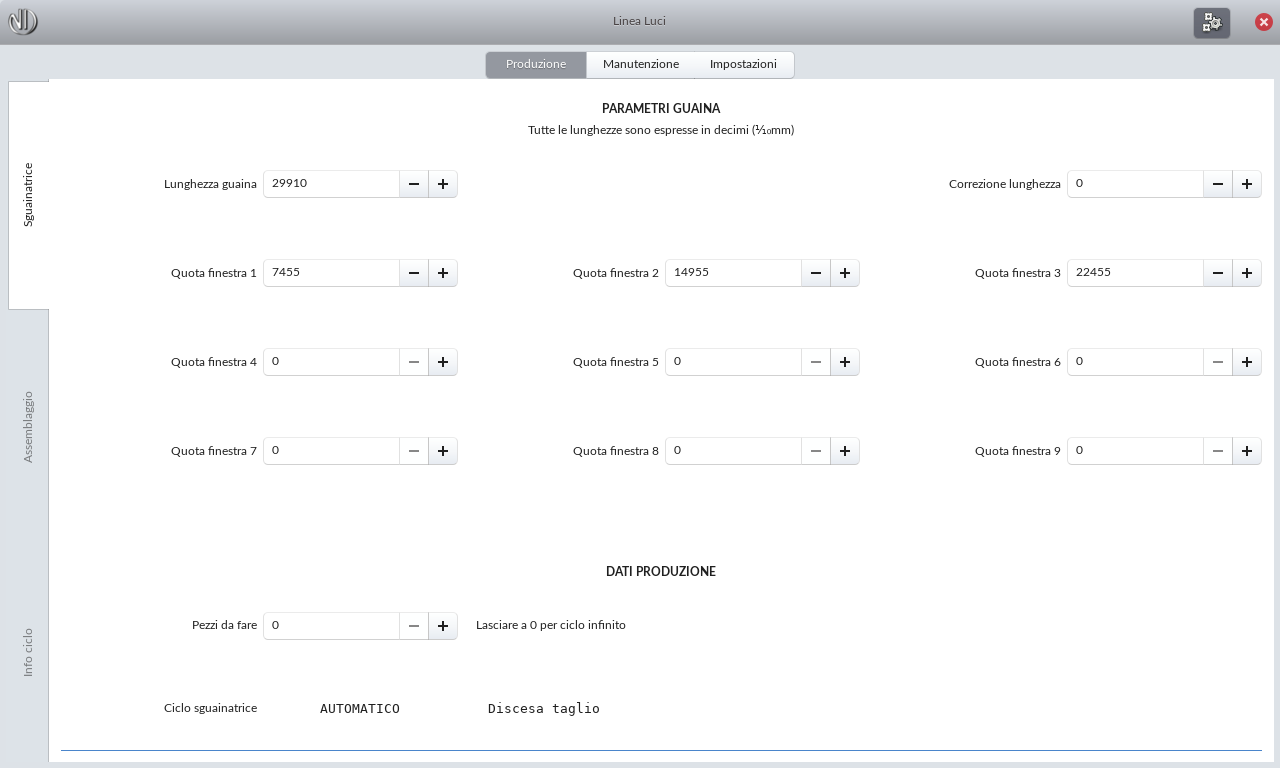This screenshot has height=768, width=1280.
Task: Open the Impostazioni tab
Action: coord(743,64)
